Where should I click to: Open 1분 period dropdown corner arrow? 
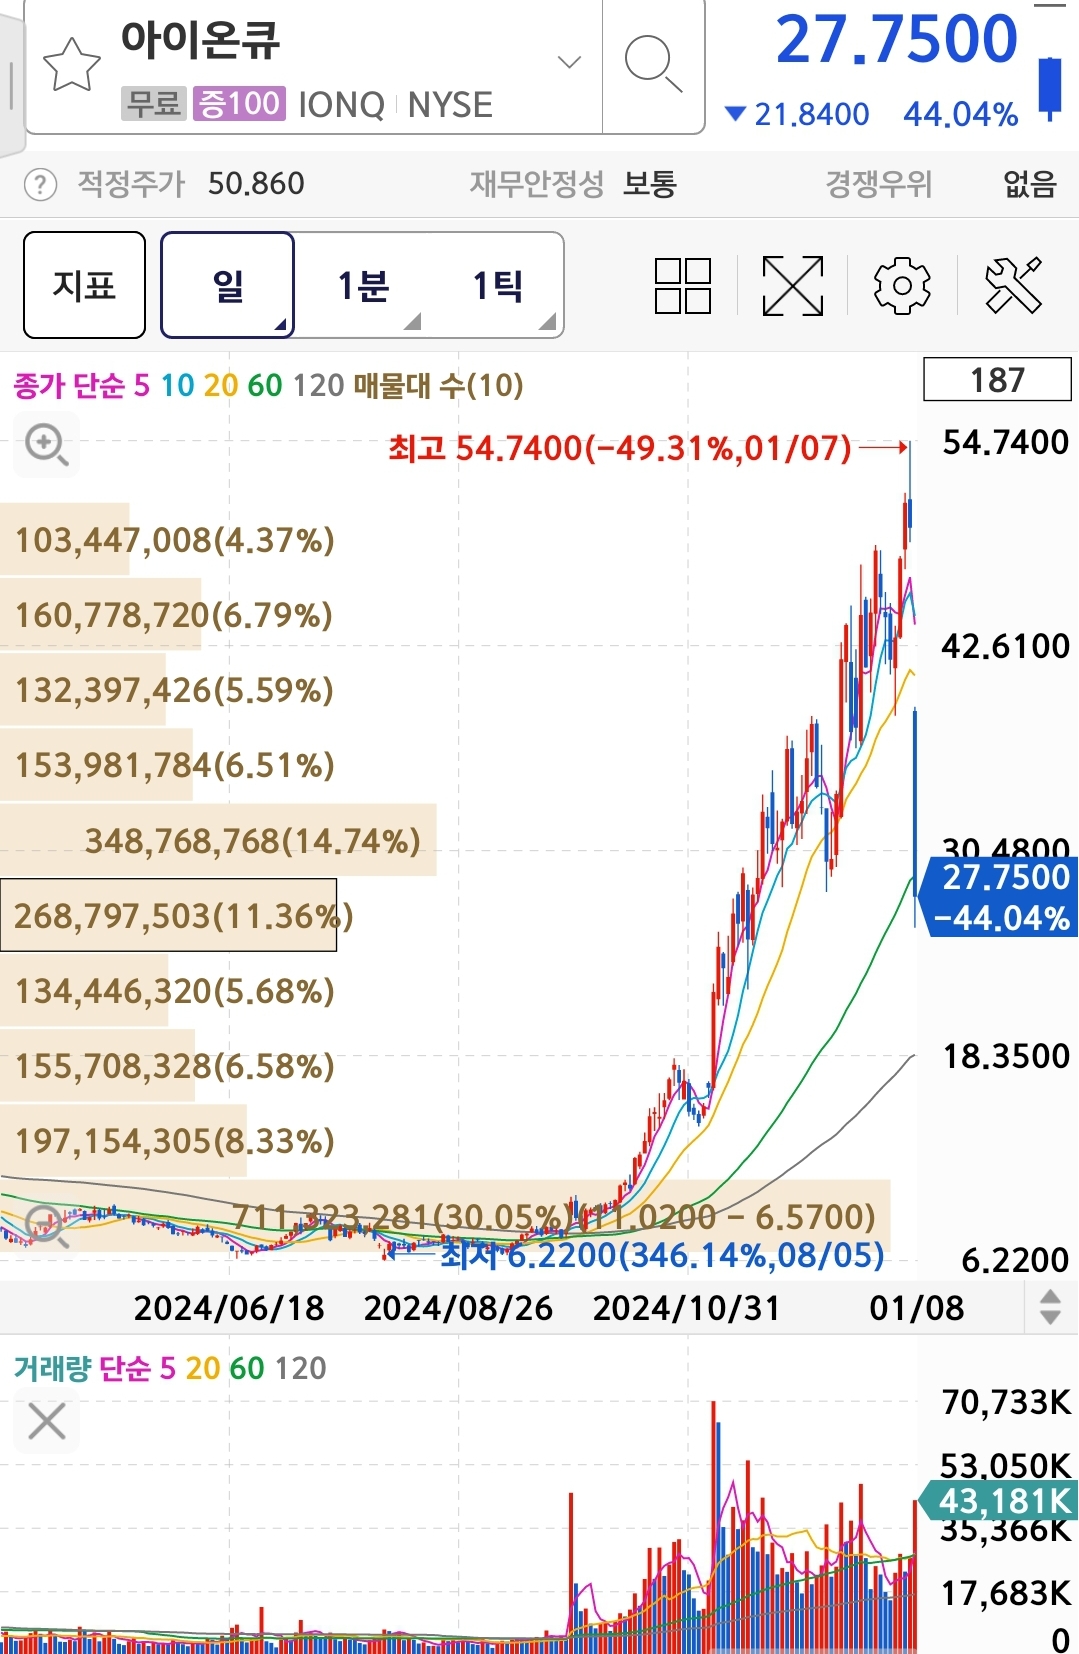pyautogui.click(x=412, y=321)
